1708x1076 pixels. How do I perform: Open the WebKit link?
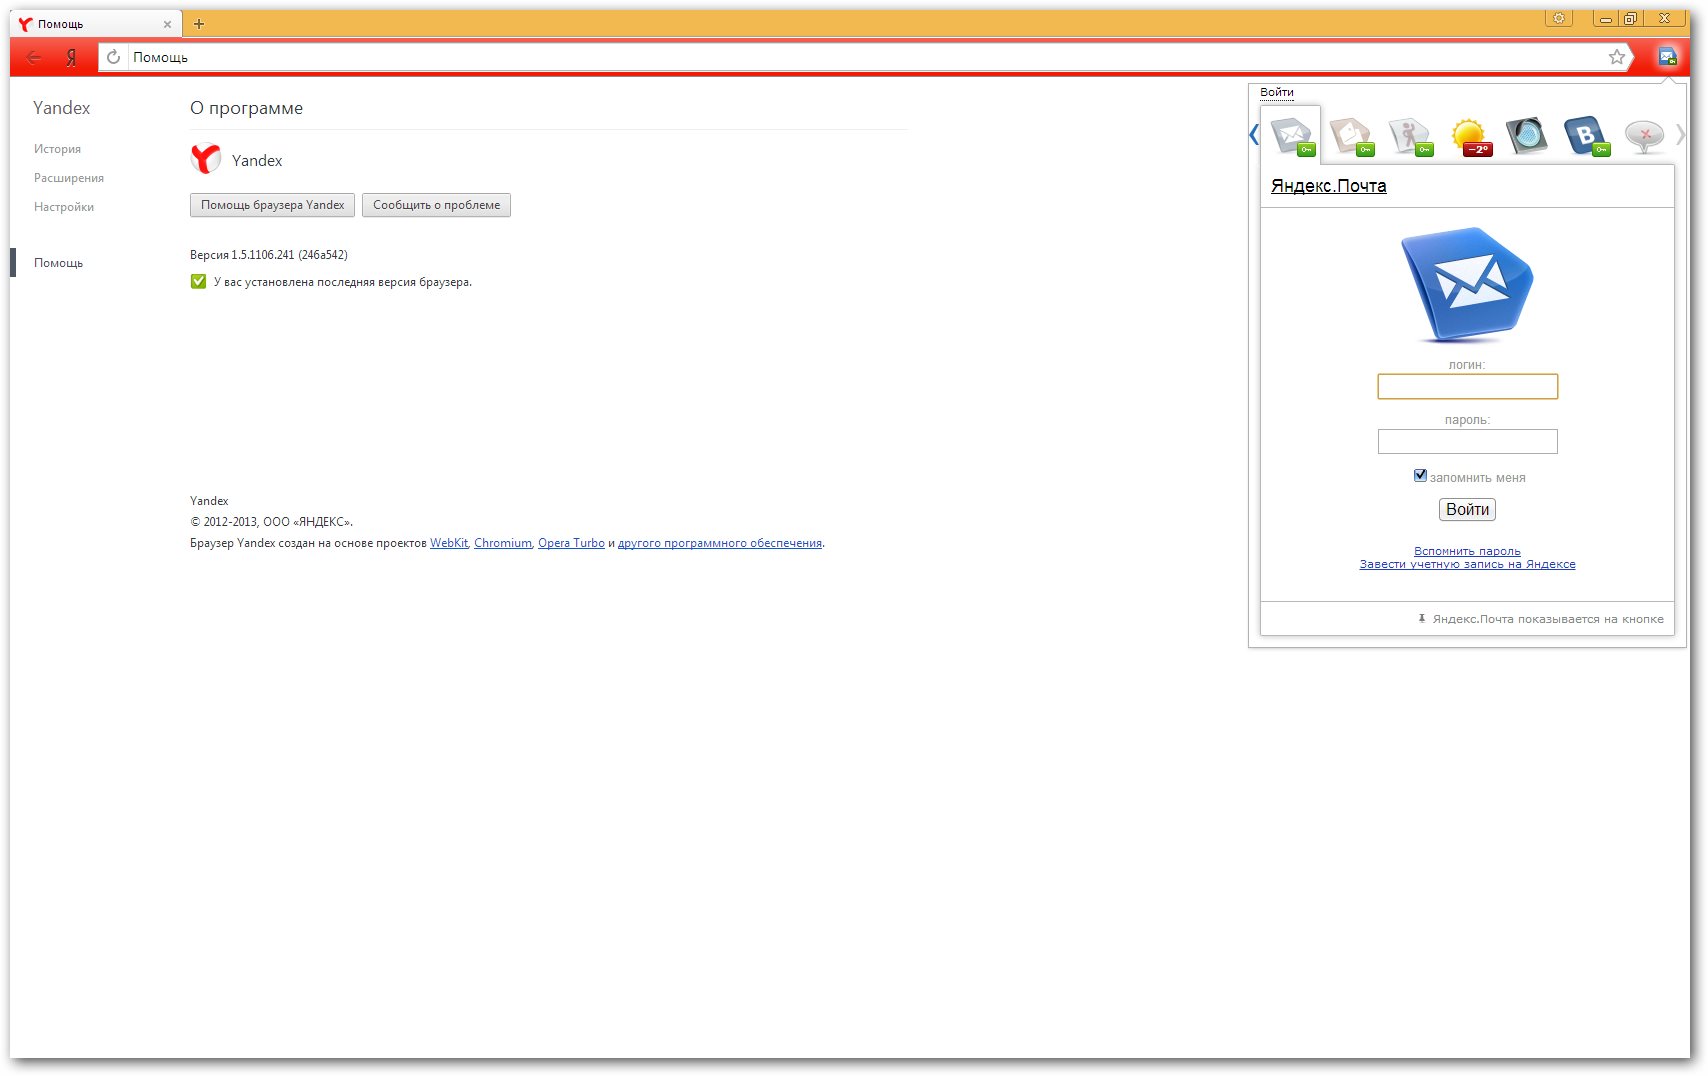449,543
